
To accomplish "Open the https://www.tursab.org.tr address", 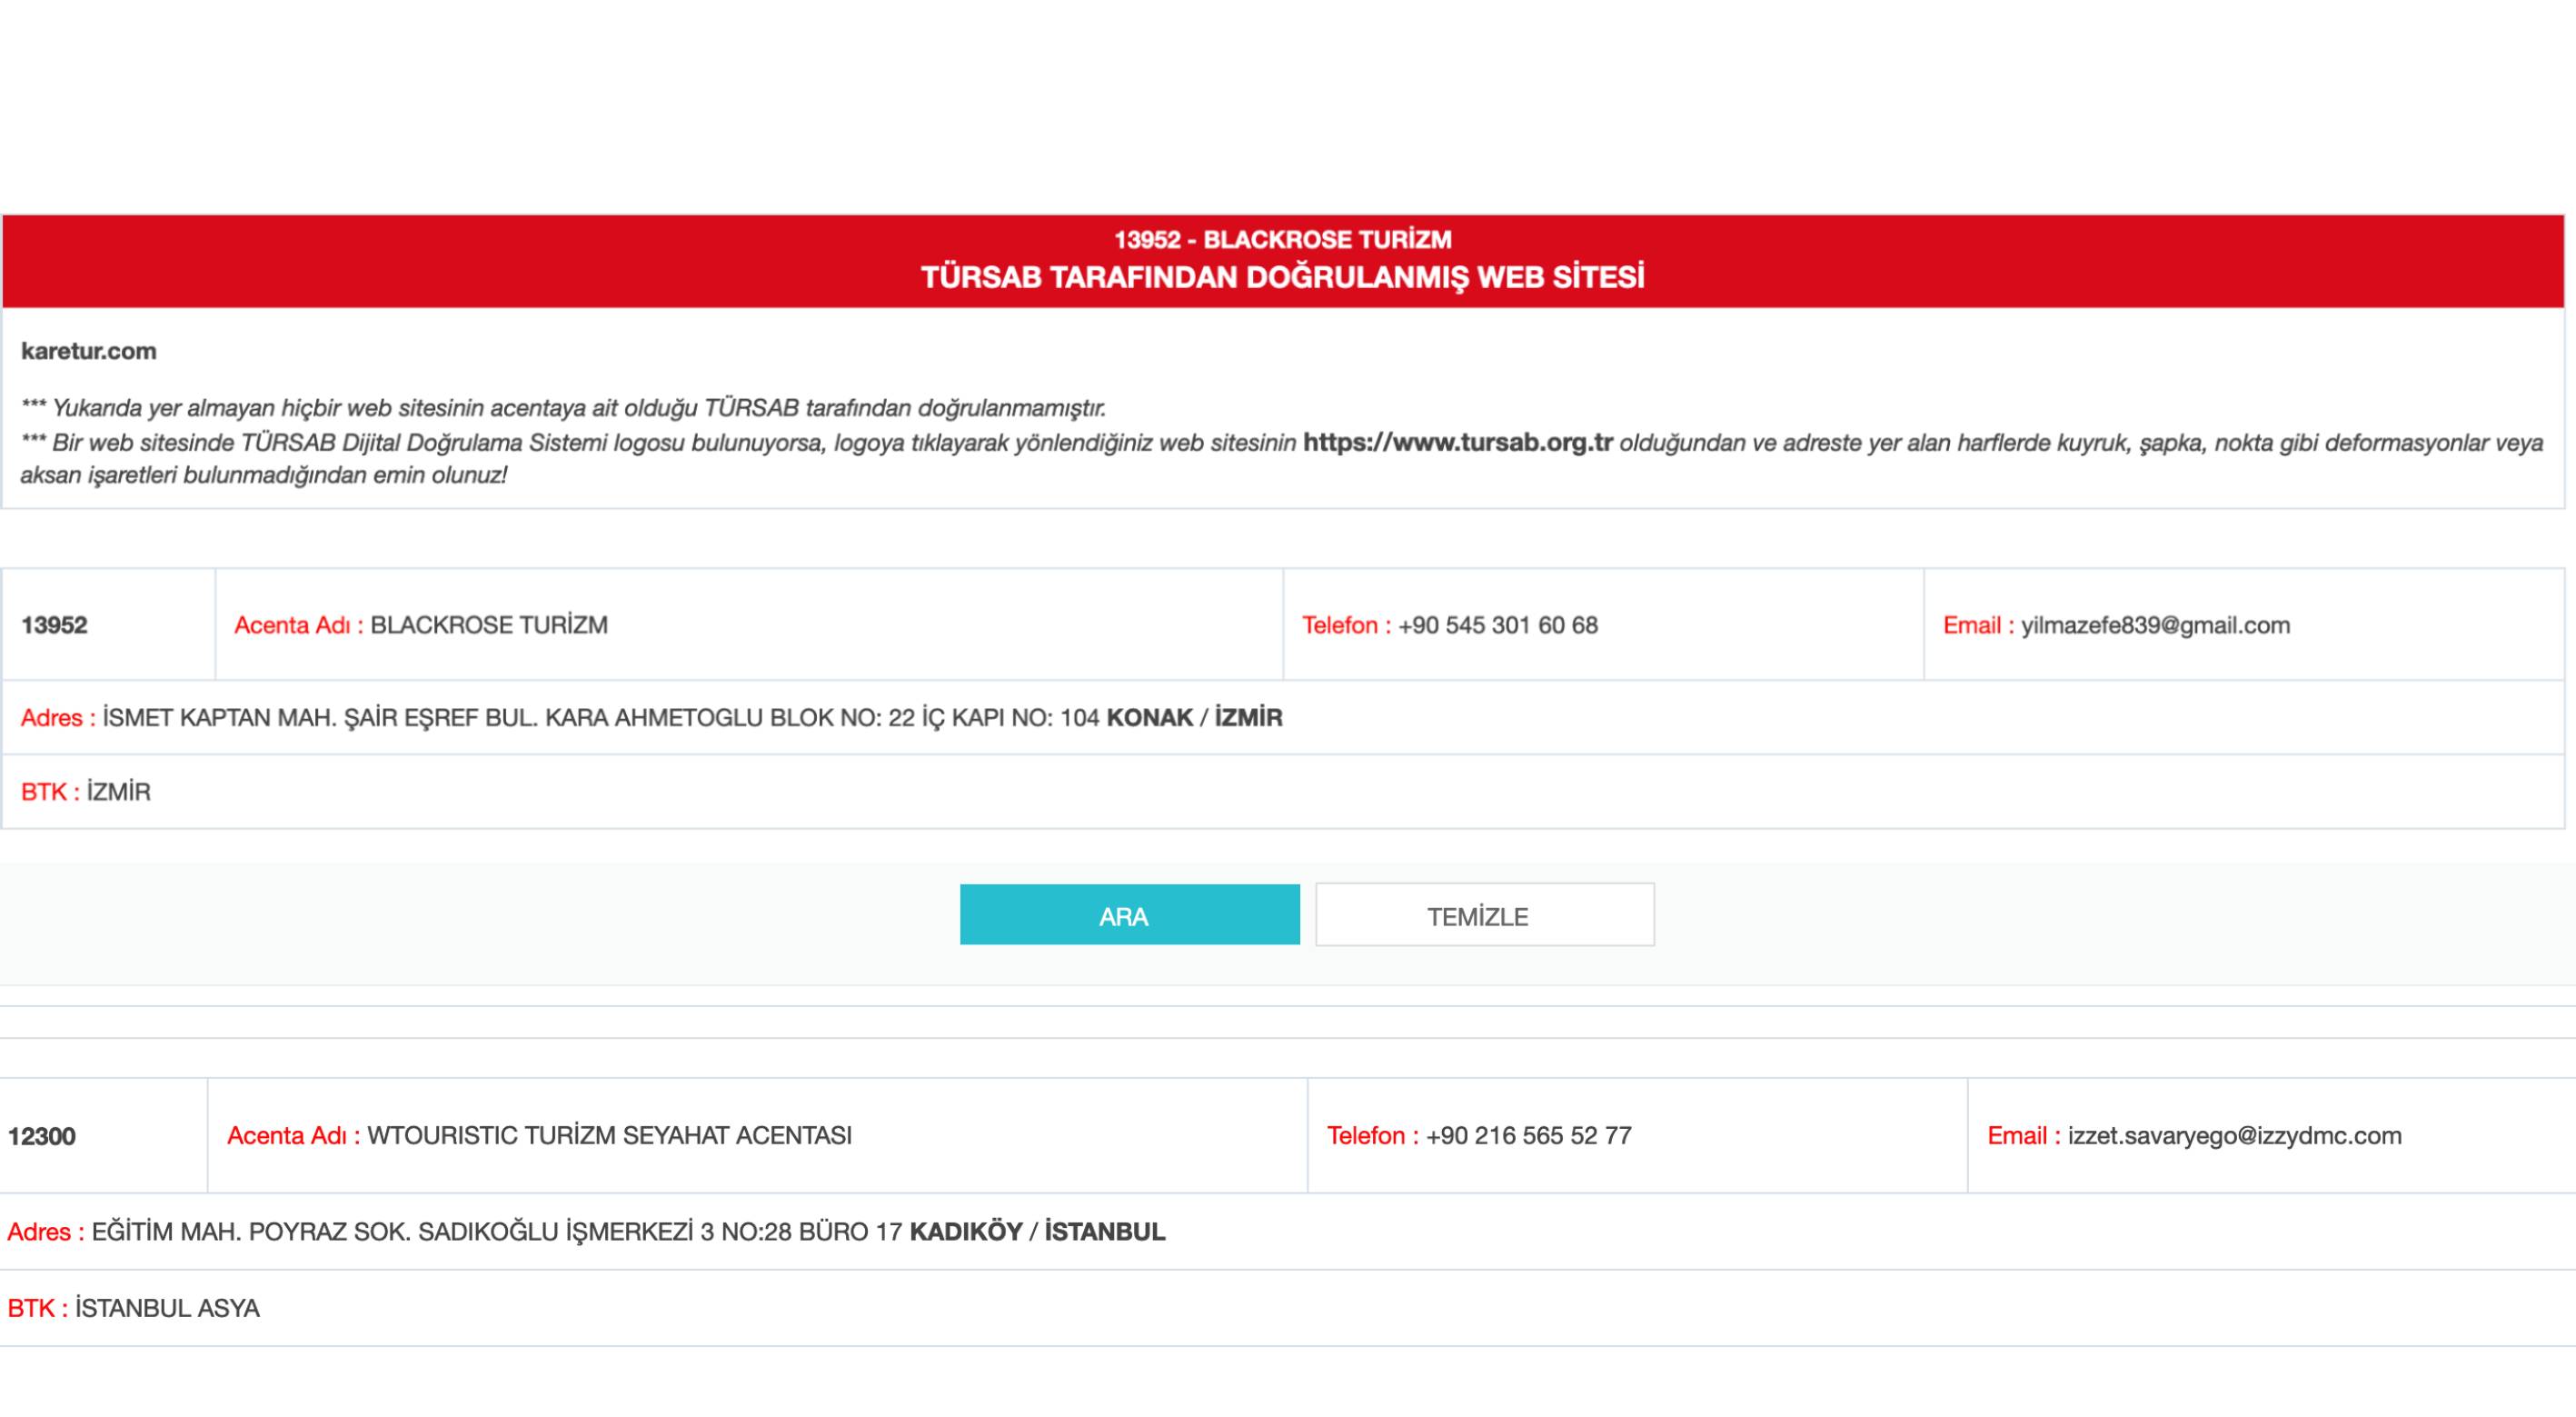I will point(1458,442).
